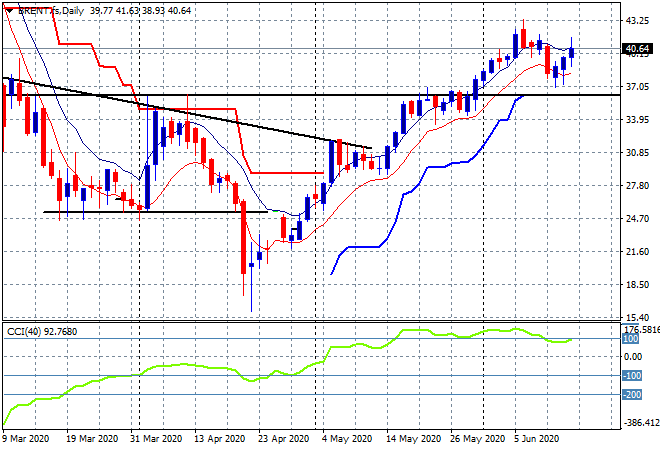Click the CCI(40) 92.7680 indicator label
This screenshot has width=660, height=450.
click(42, 332)
